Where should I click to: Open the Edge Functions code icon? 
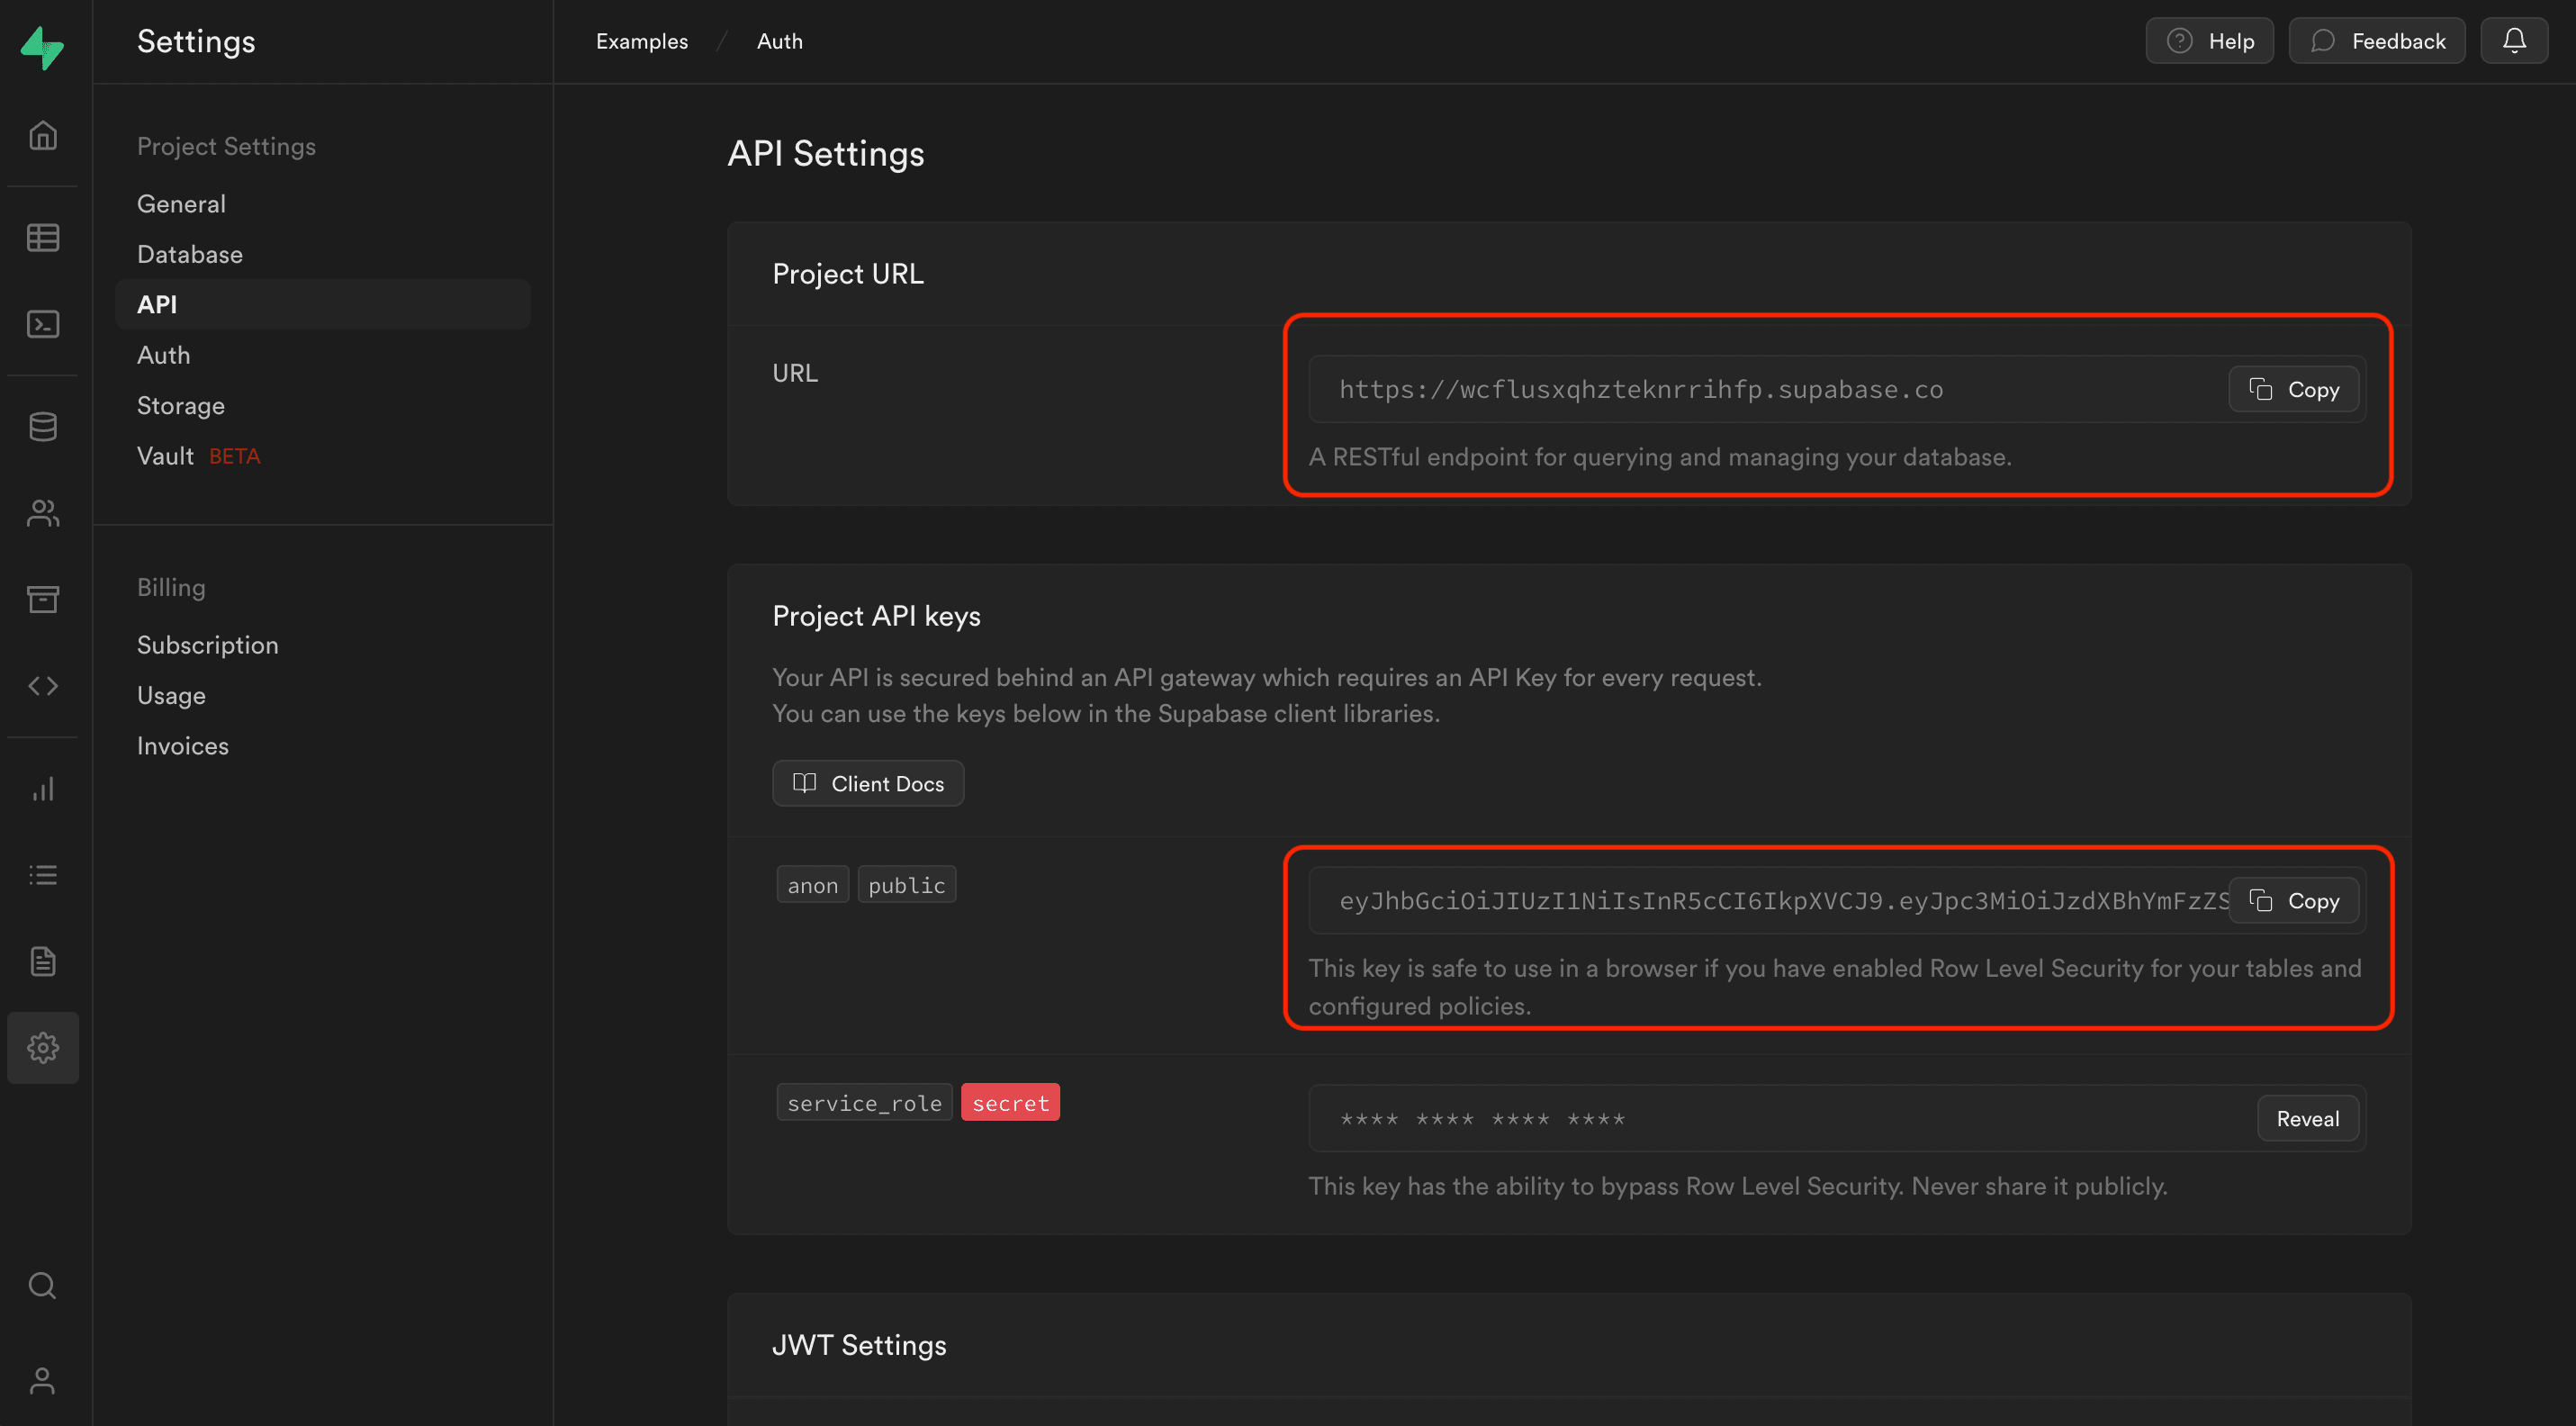click(x=42, y=686)
